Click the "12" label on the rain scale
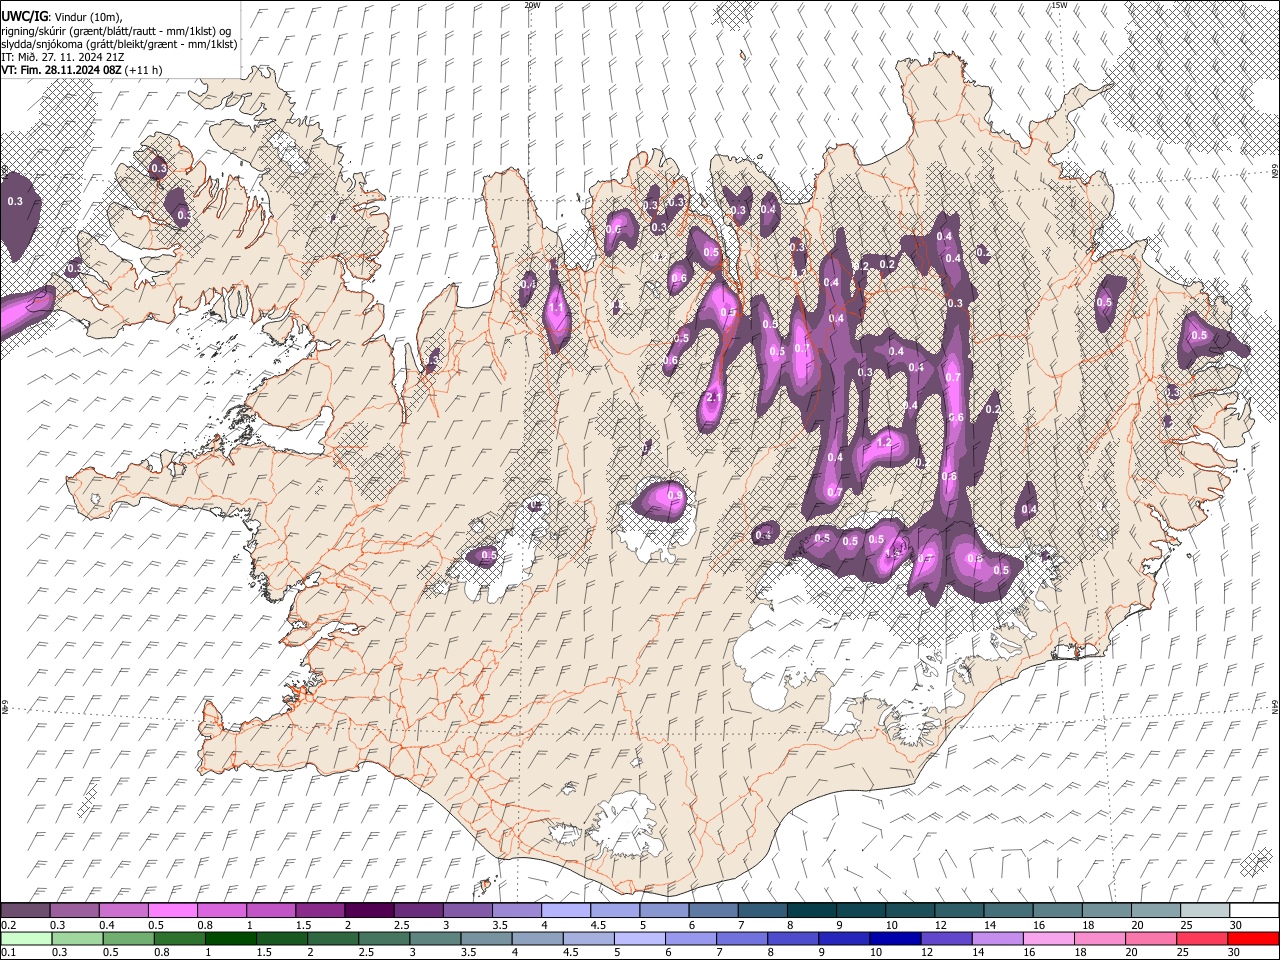 click(x=927, y=952)
